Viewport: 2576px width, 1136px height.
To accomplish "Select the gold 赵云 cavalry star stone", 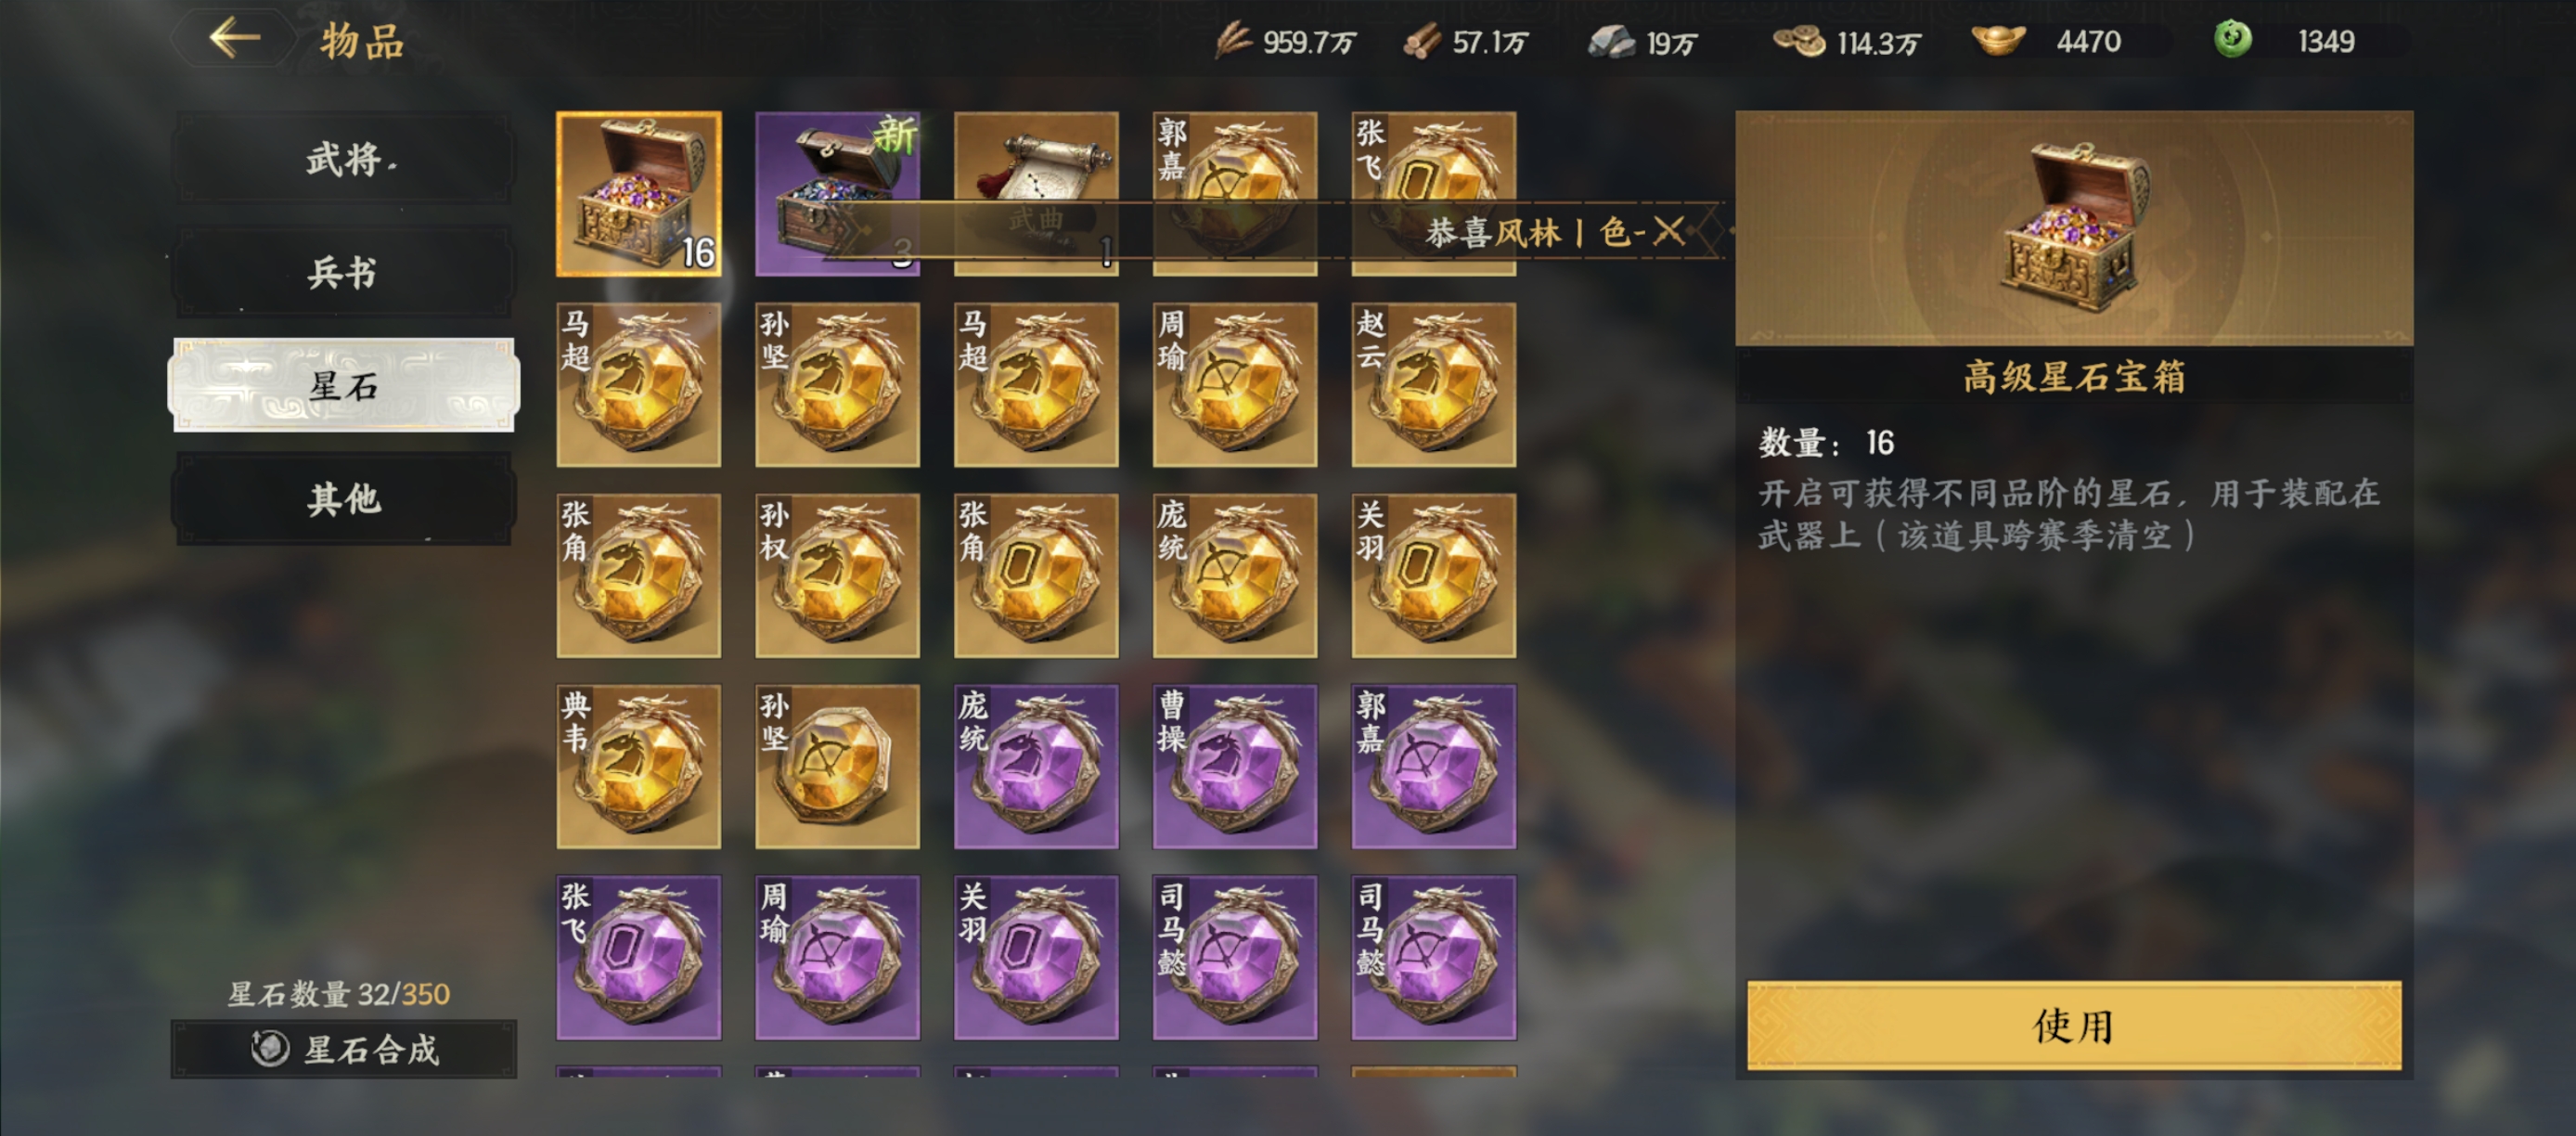I will (x=1433, y=385).
